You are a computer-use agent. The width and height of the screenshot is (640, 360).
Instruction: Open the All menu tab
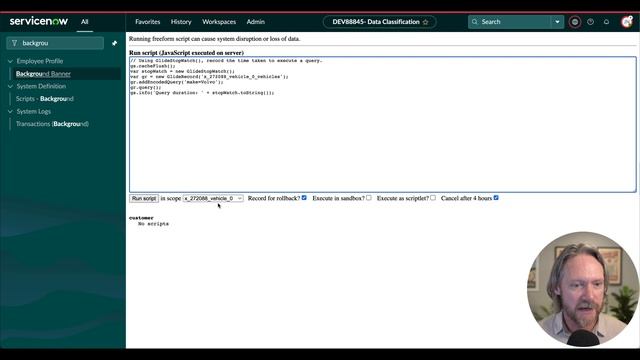(x=84, y=22)
